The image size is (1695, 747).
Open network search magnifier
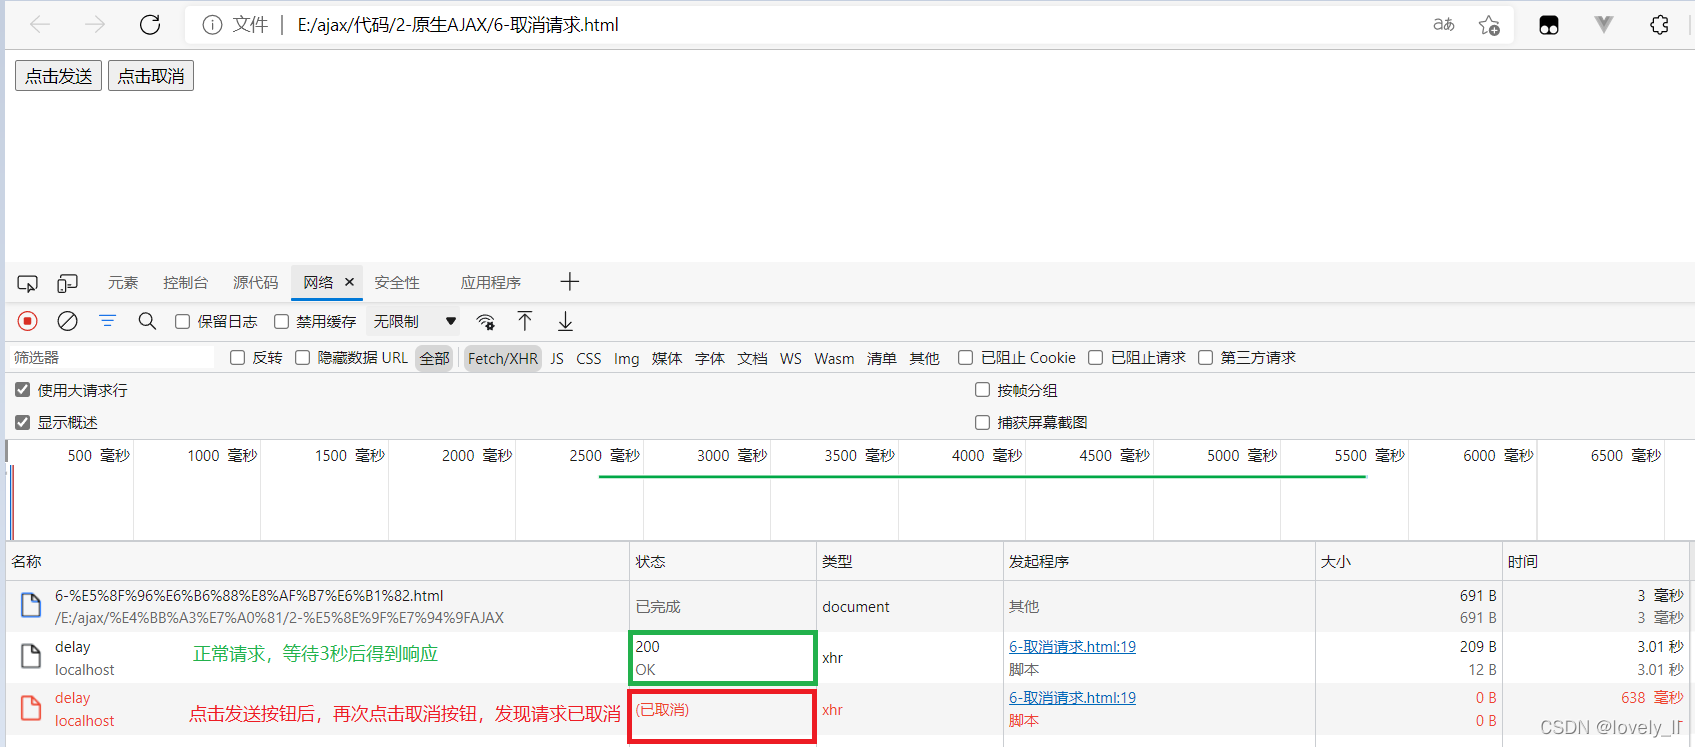click(x=147, y=321)
